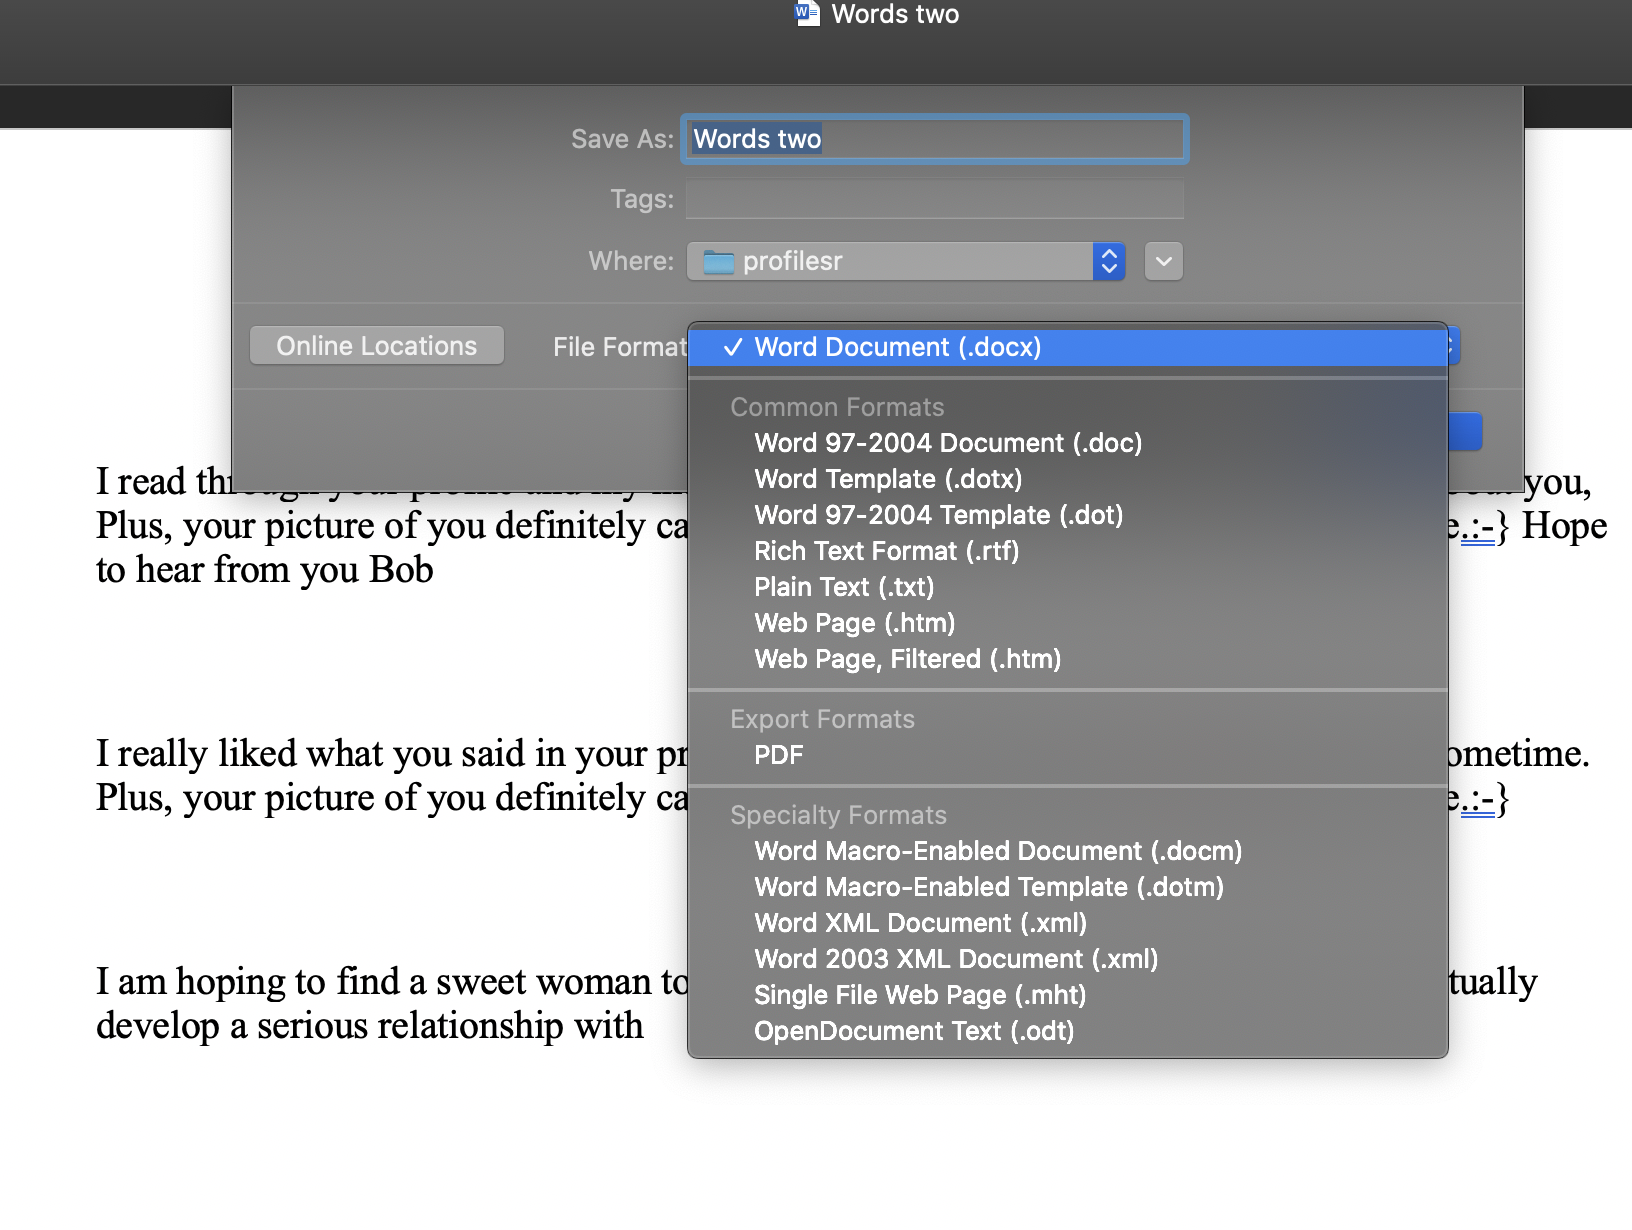This screenshot has height=1230, width=1632.
Task: Click the line 'develop a serious relationship with'
Action: (370, 1026)
